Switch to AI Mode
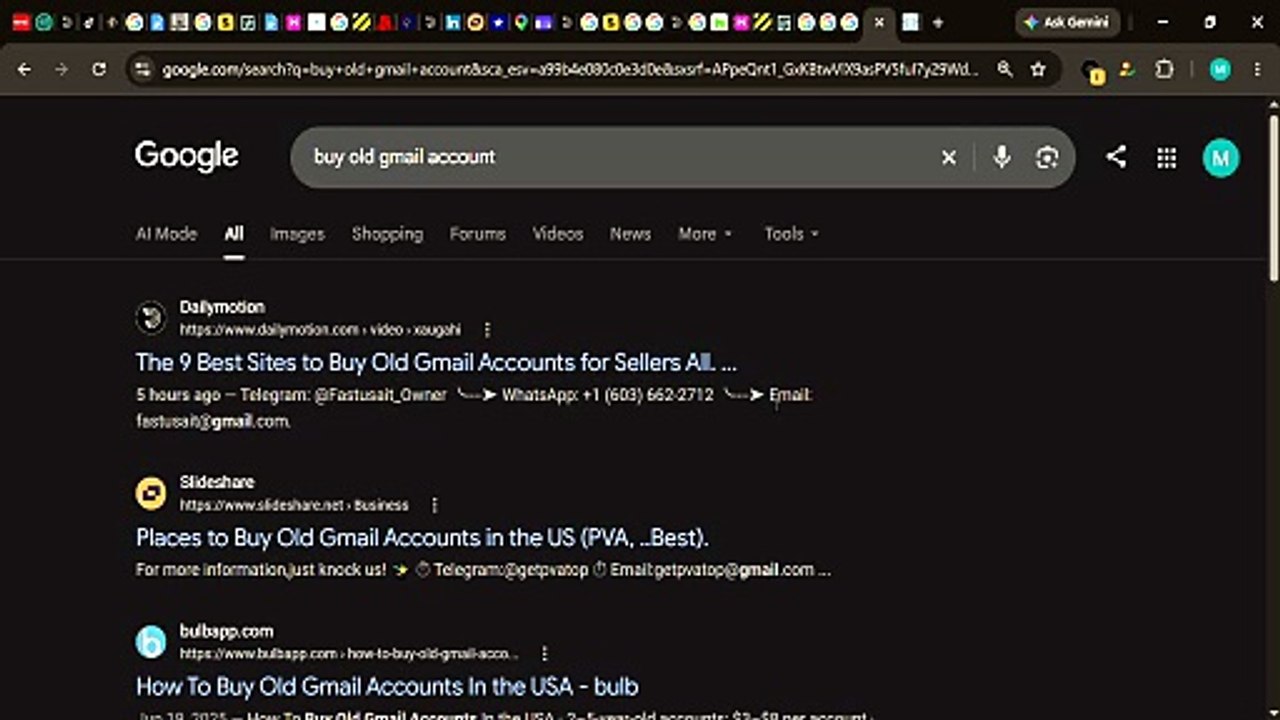 (x=166, y=233)
